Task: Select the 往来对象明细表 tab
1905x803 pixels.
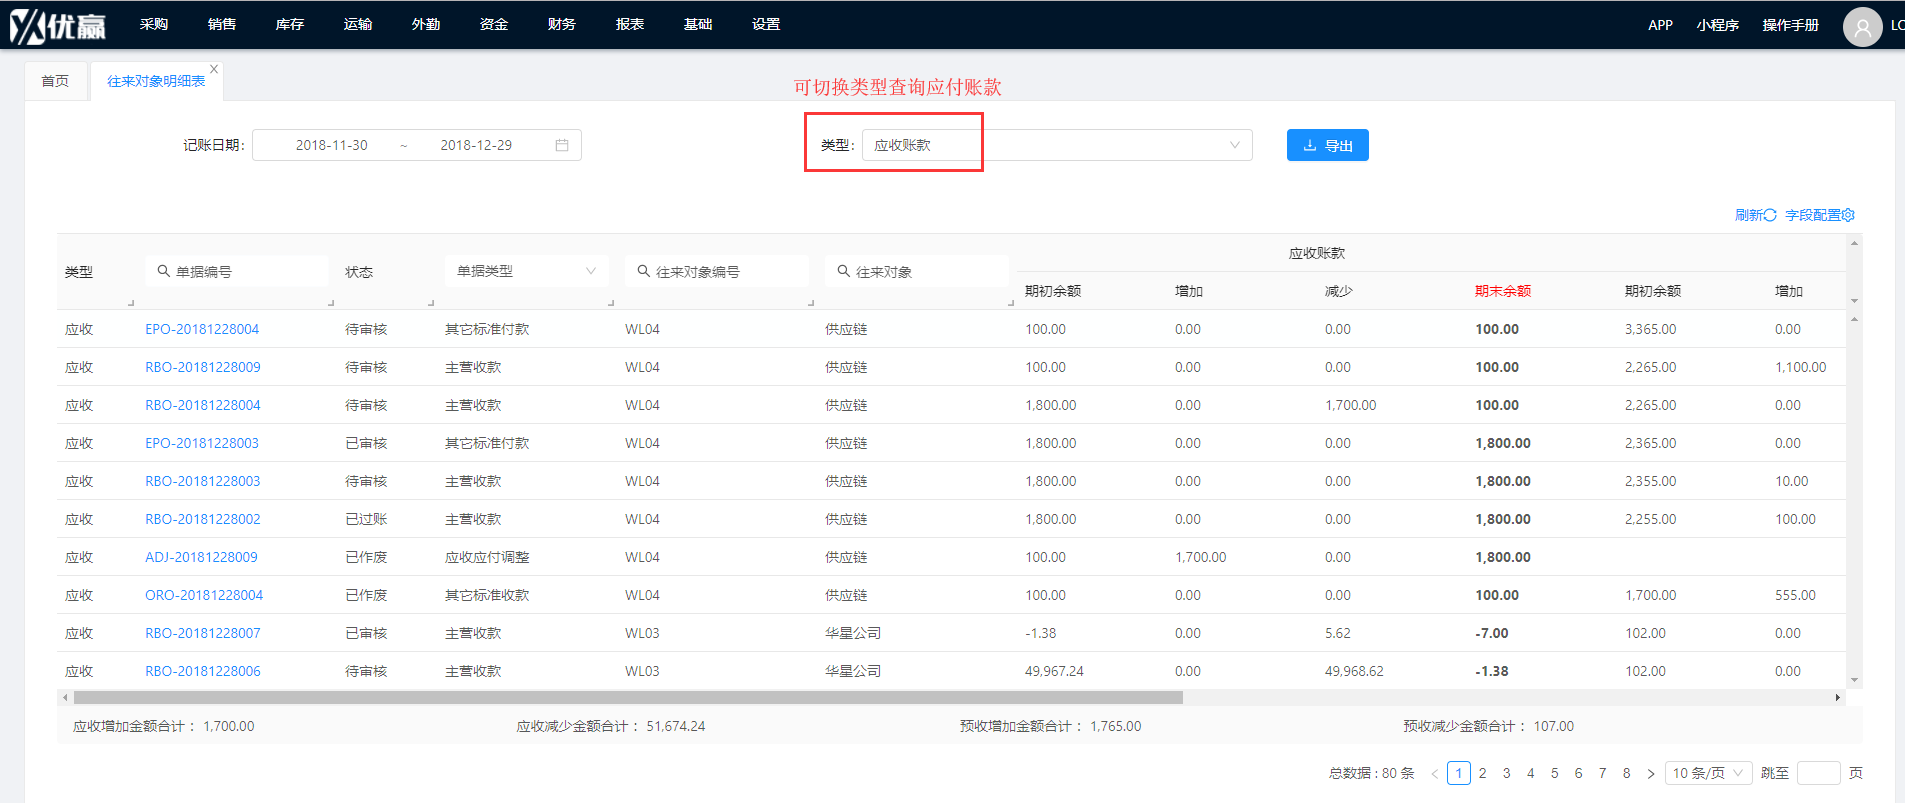Action: [156, 81]
